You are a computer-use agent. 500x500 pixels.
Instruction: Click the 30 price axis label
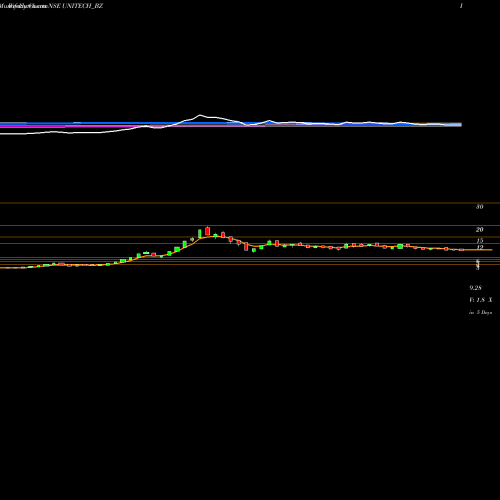[479, 207]
